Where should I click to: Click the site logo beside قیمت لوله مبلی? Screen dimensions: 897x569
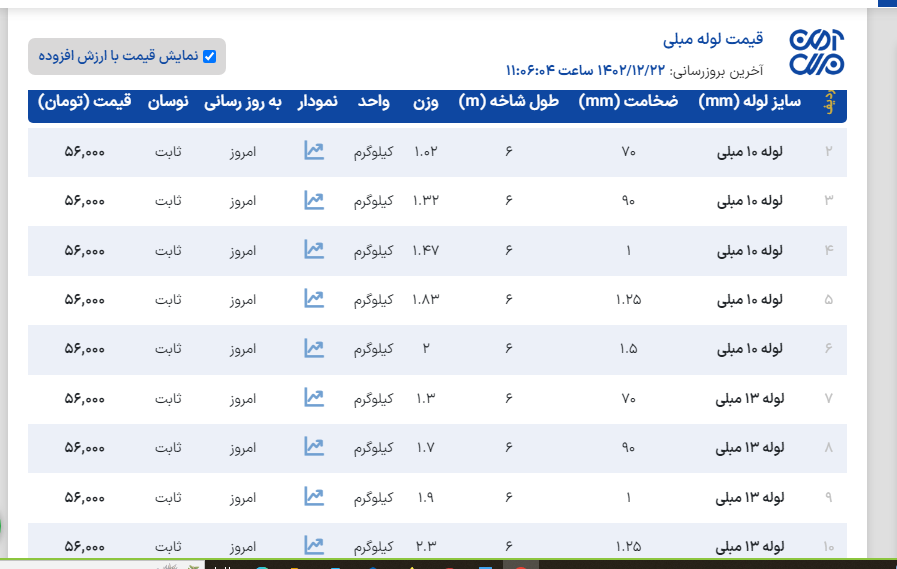817,53
